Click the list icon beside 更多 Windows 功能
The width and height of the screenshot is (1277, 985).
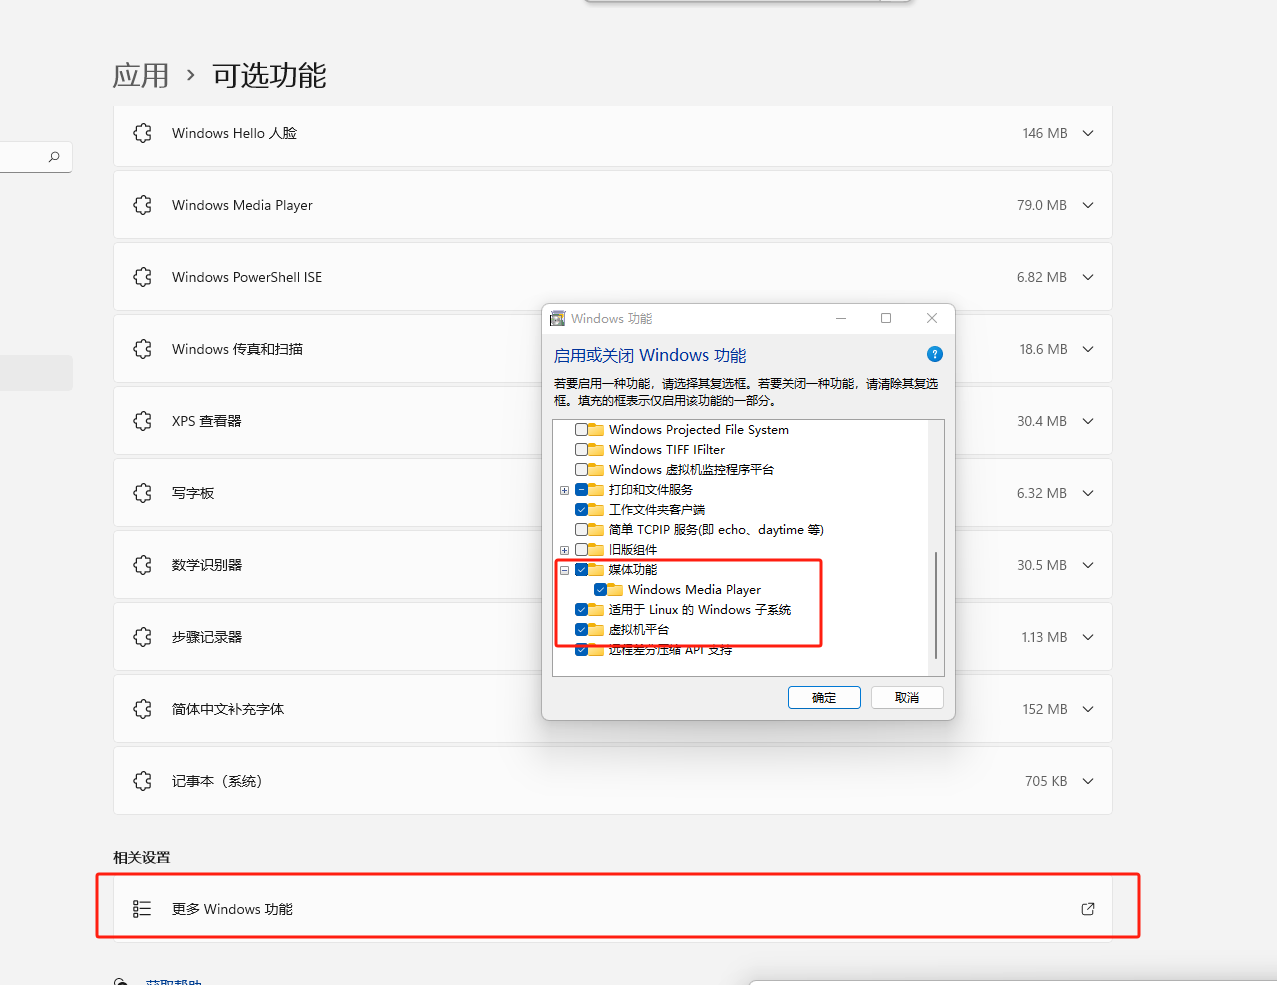(x=142, y=909)
